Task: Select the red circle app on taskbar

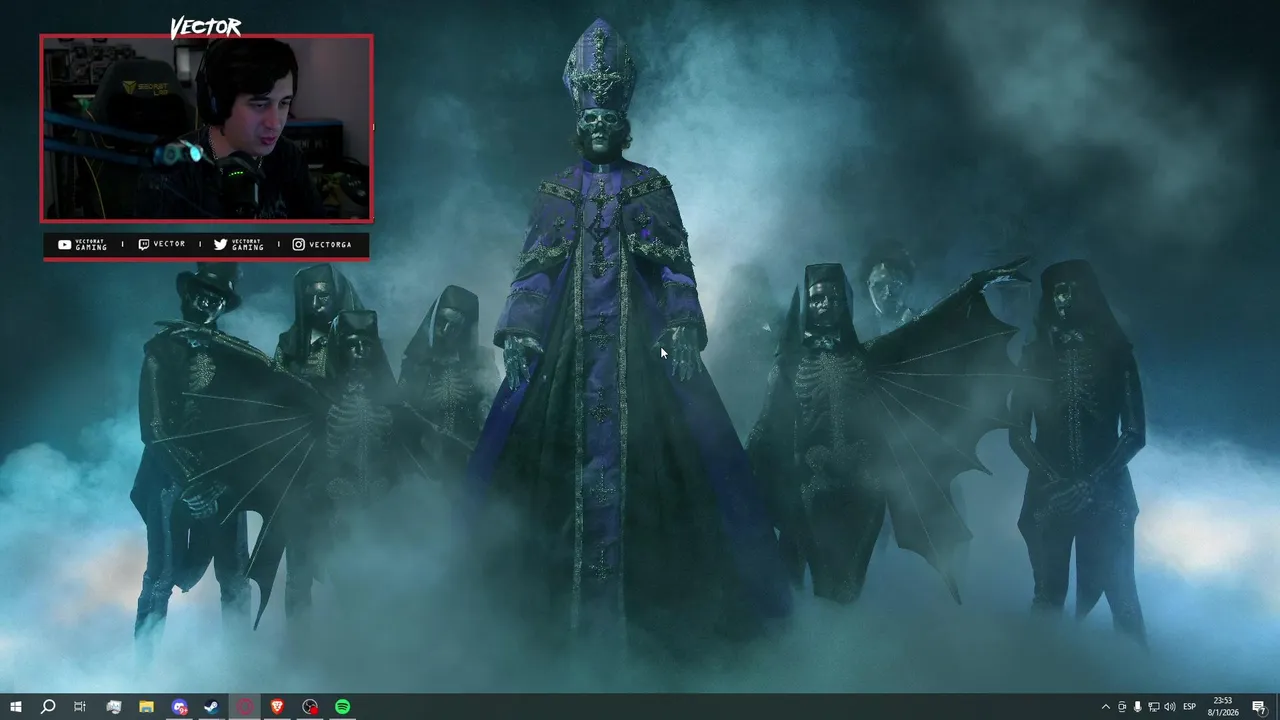Action: (x=245, y=707)
